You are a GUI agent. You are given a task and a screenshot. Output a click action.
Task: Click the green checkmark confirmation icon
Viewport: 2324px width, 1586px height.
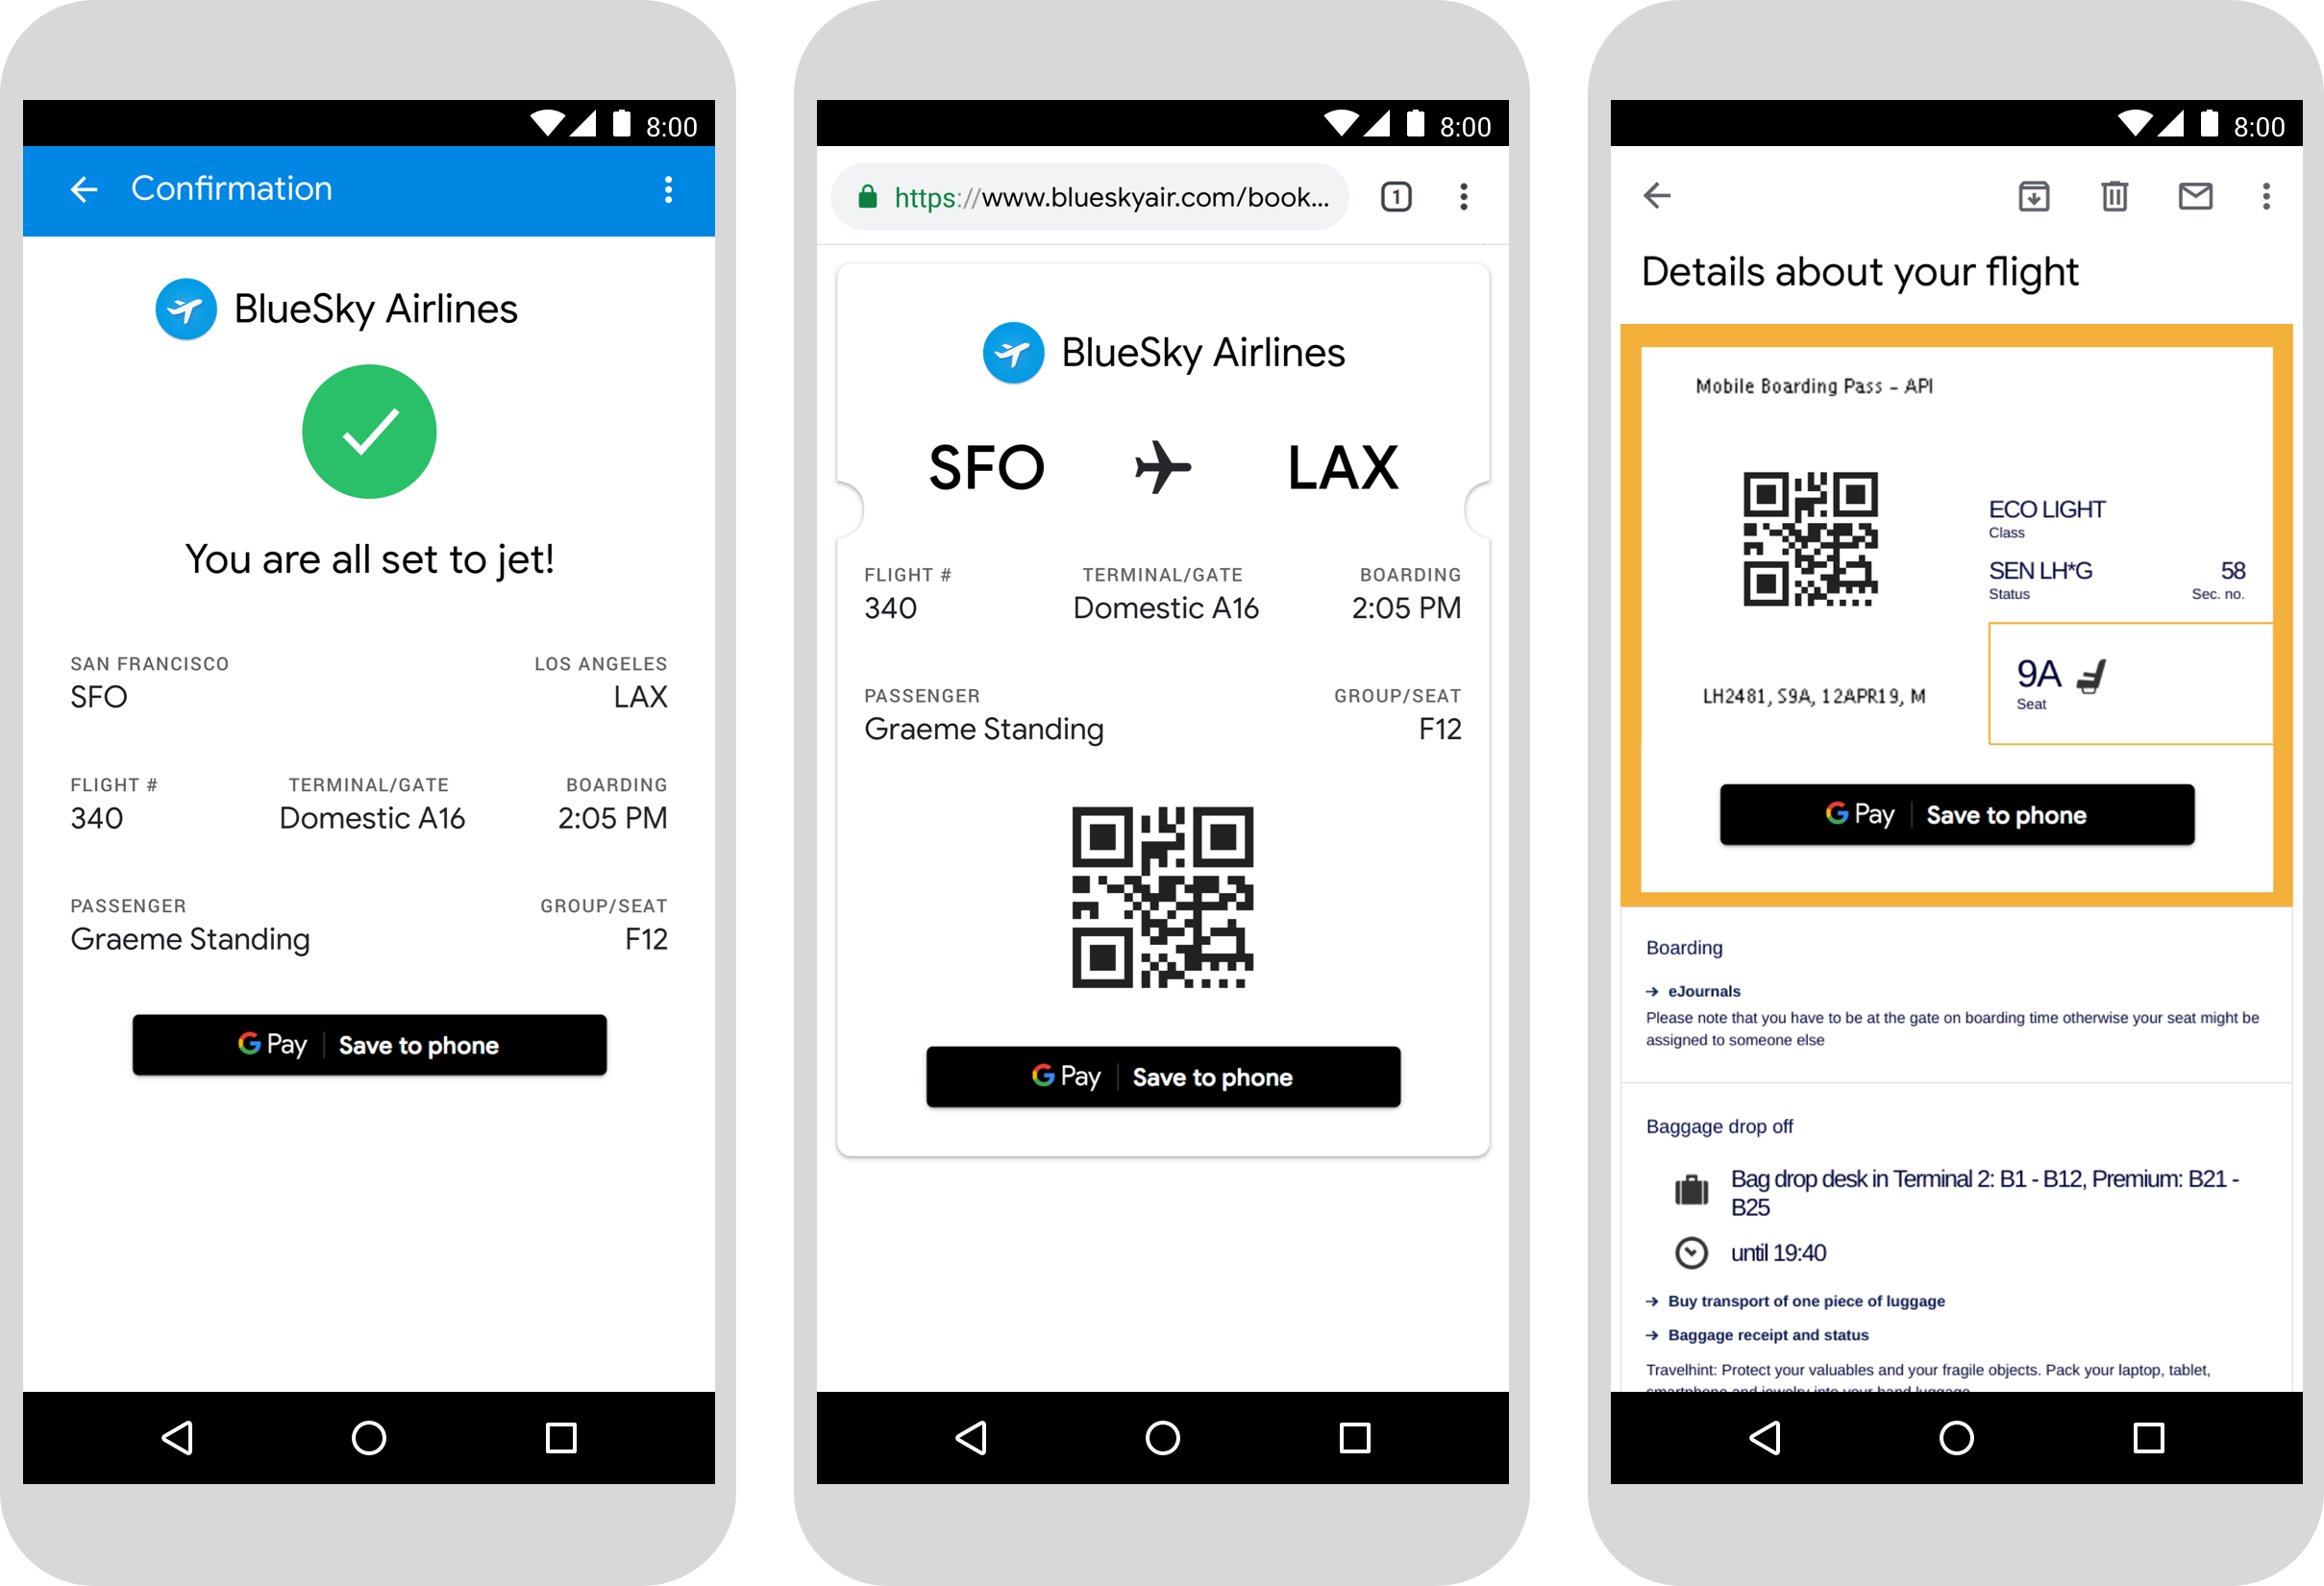(371, 429)
